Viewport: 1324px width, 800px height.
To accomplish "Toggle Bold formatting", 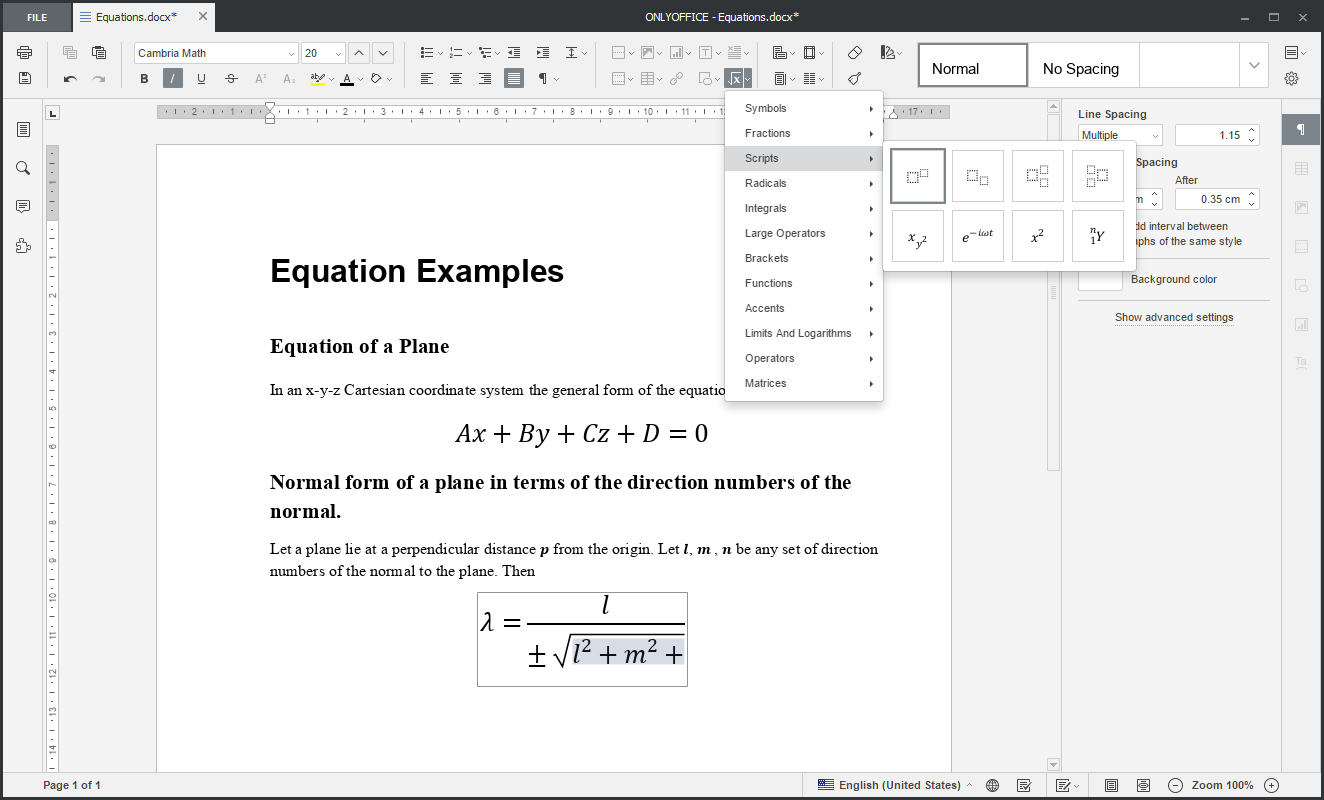I will [144, 78].
